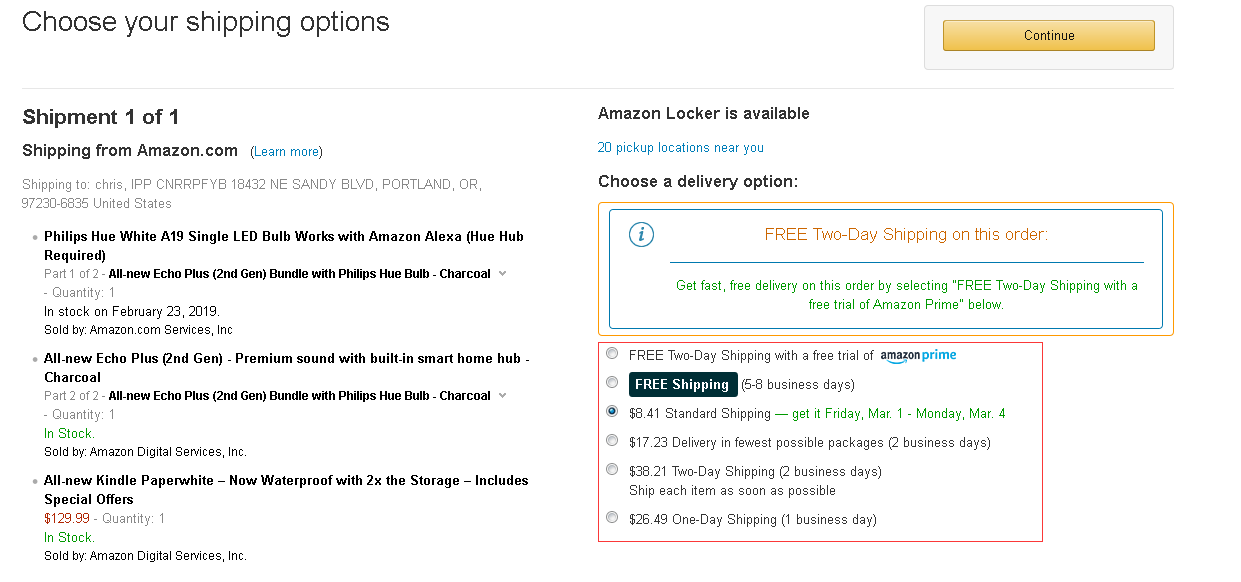Image resolution: width=1241 pixels, height=582 pixels.
Task: Click the Part 2 of 2 bundle name
Action: click(x=299, y=396)
